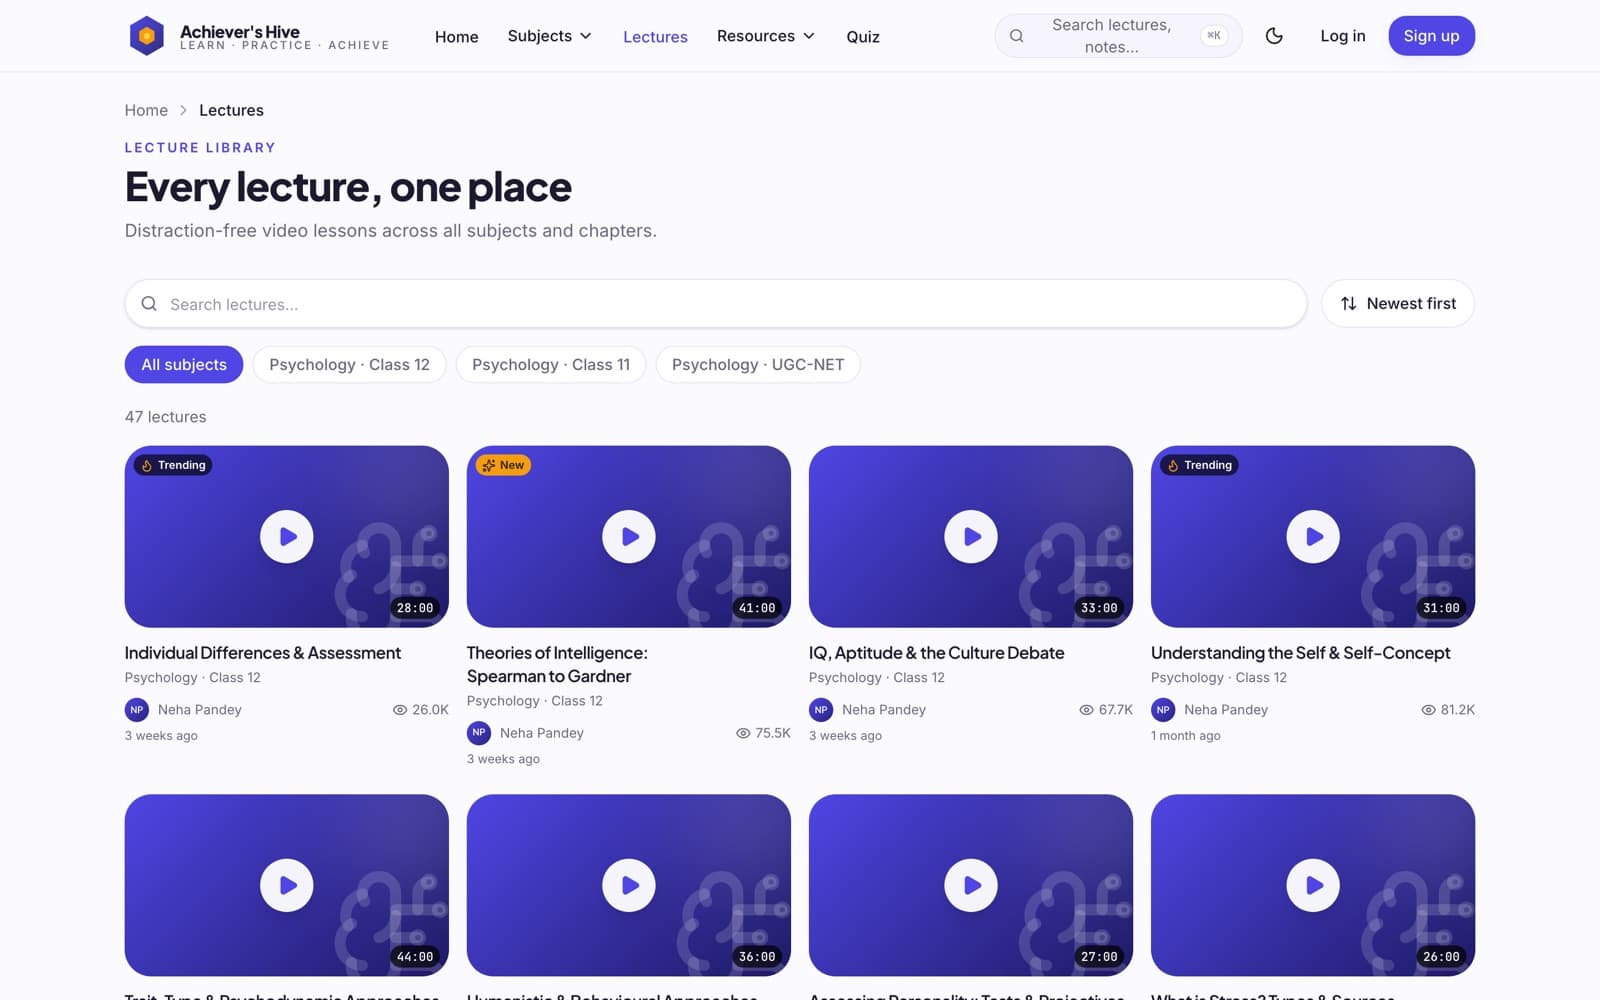Image resolution: width=1600 pixels, height=1000 pixels.
Task: Click the 41:00 duration badge
Action: (757, 608)
